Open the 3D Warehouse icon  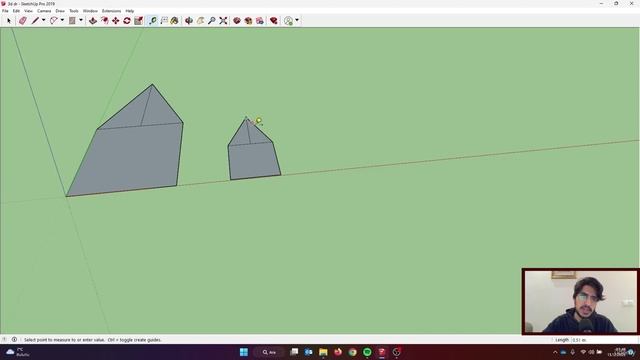point(237,20)
